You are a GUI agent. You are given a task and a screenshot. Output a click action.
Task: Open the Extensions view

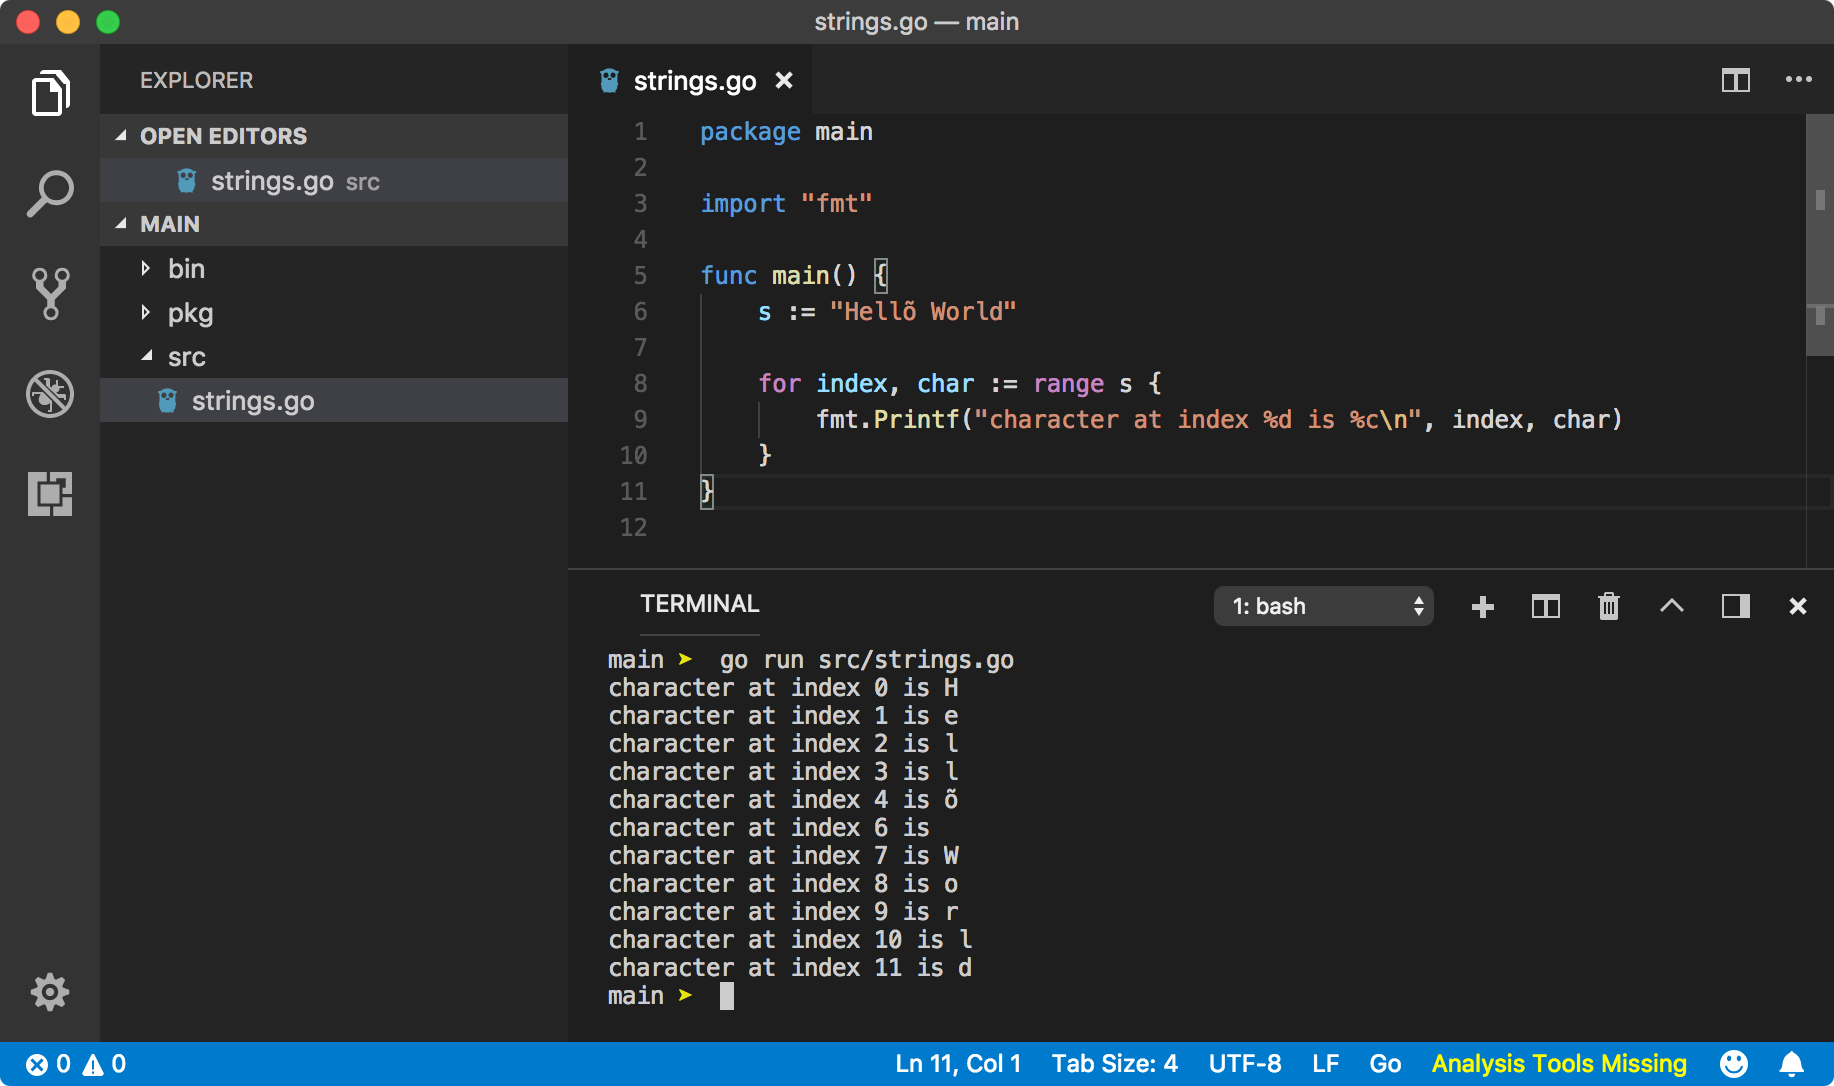[x=49, y=494]
